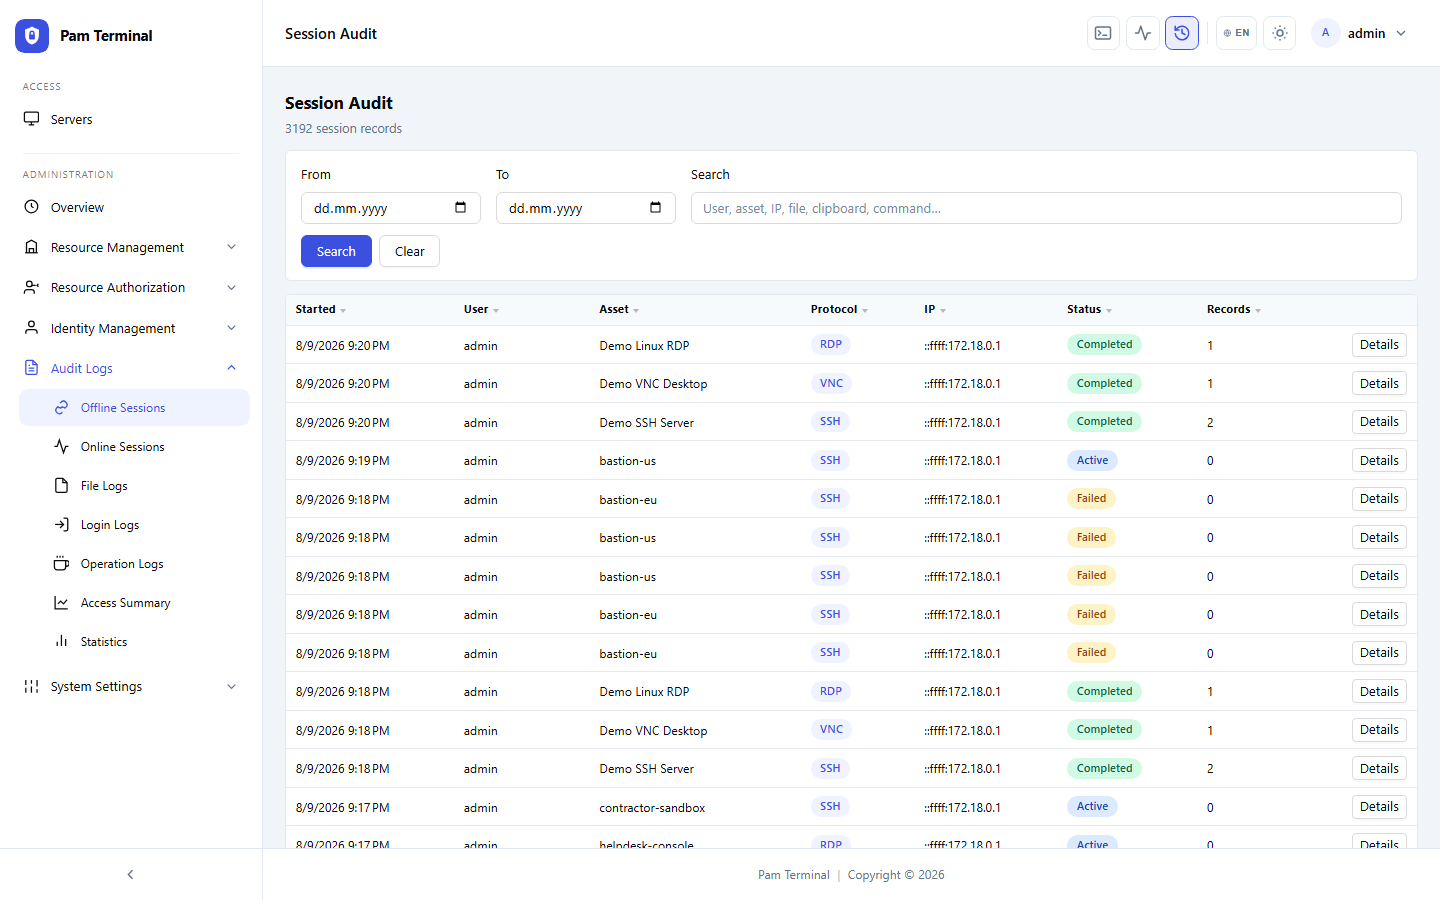Open online sessions activity icon in header

pyautogui.click(x=1143, y=33)
